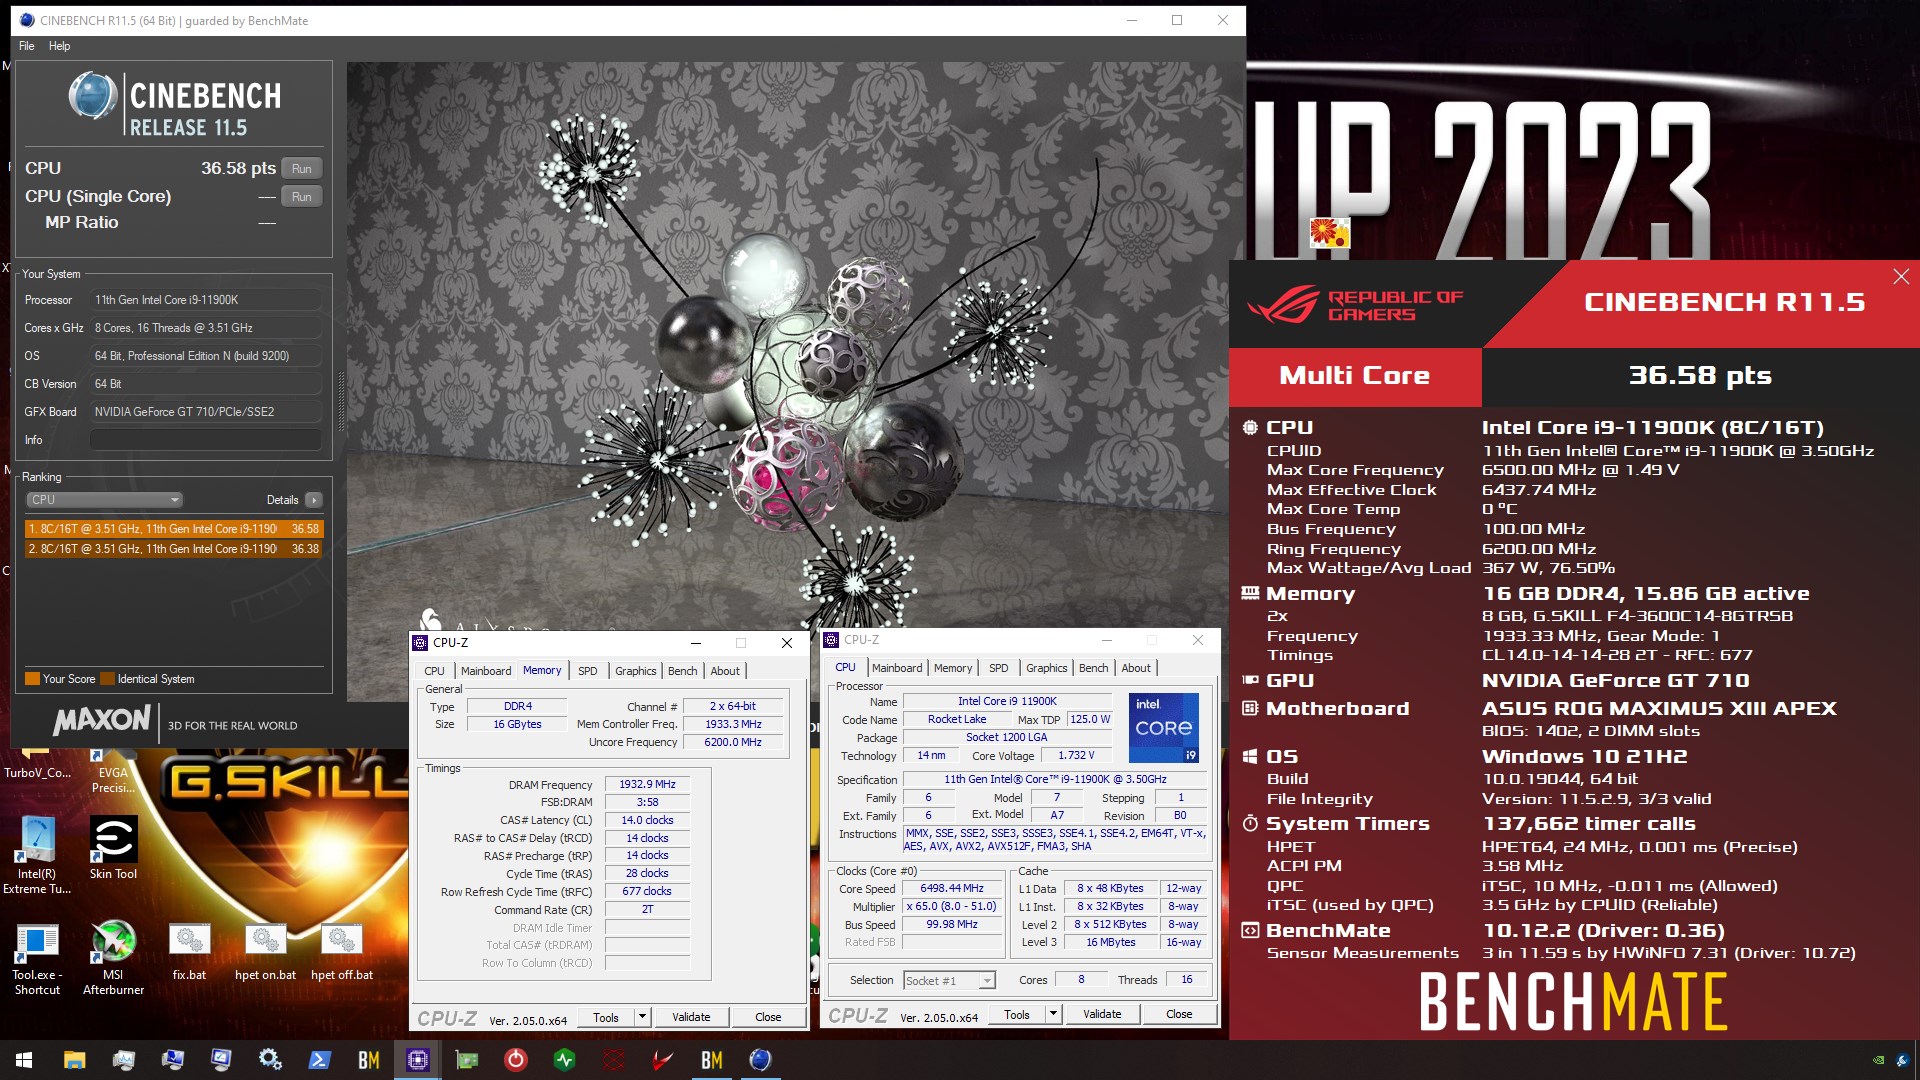The image size is (1920, 1080).
Task: Click the Cinebench globe logo
Action: (x=93, y=97)
